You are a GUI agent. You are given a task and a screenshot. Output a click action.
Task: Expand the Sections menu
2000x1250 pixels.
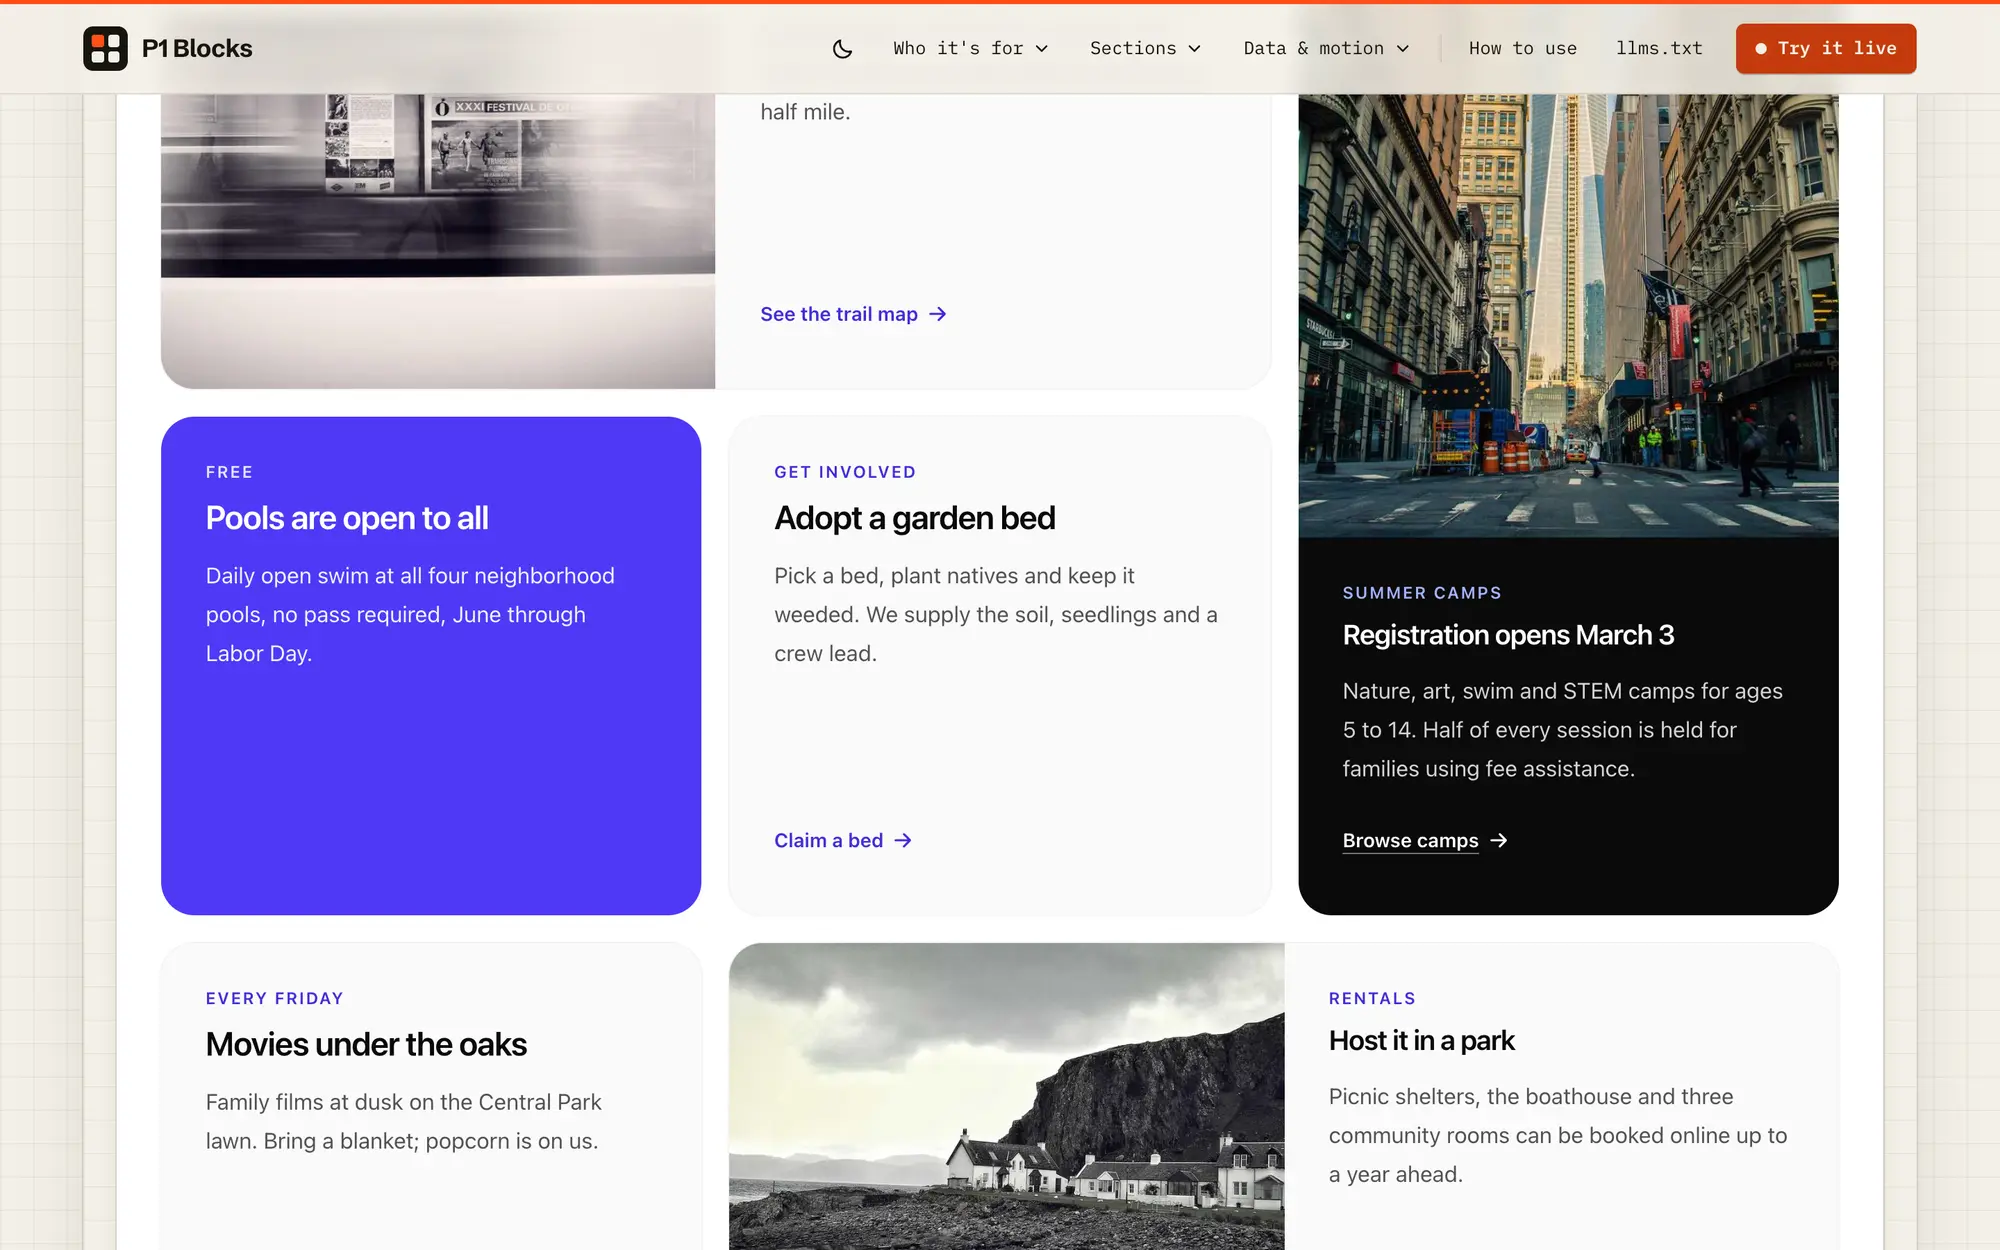coord(1145,48)
